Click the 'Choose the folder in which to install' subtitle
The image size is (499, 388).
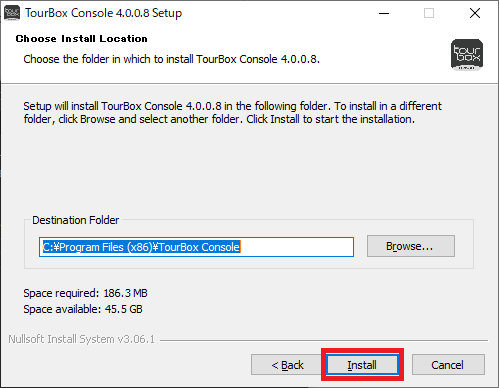pyautogui.click(x=171, y=59)
